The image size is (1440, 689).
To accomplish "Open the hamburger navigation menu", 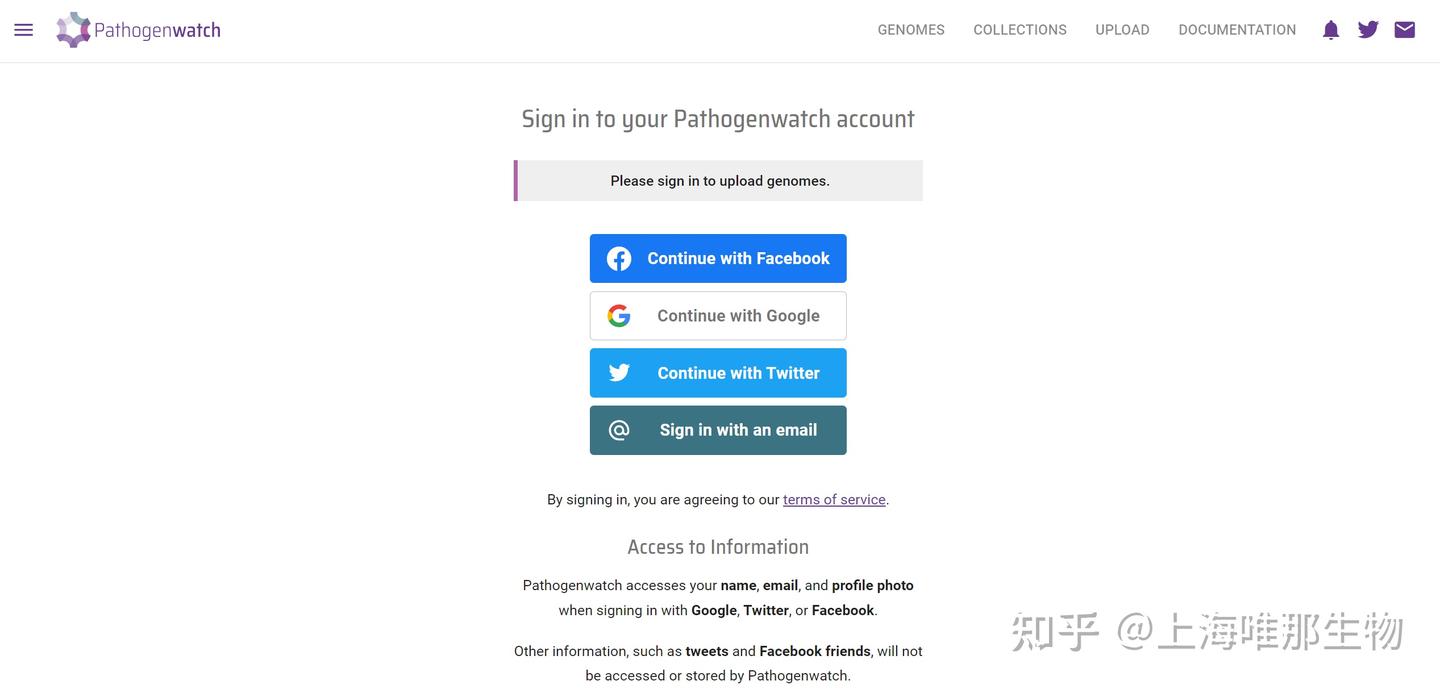I will click(23, 29).
